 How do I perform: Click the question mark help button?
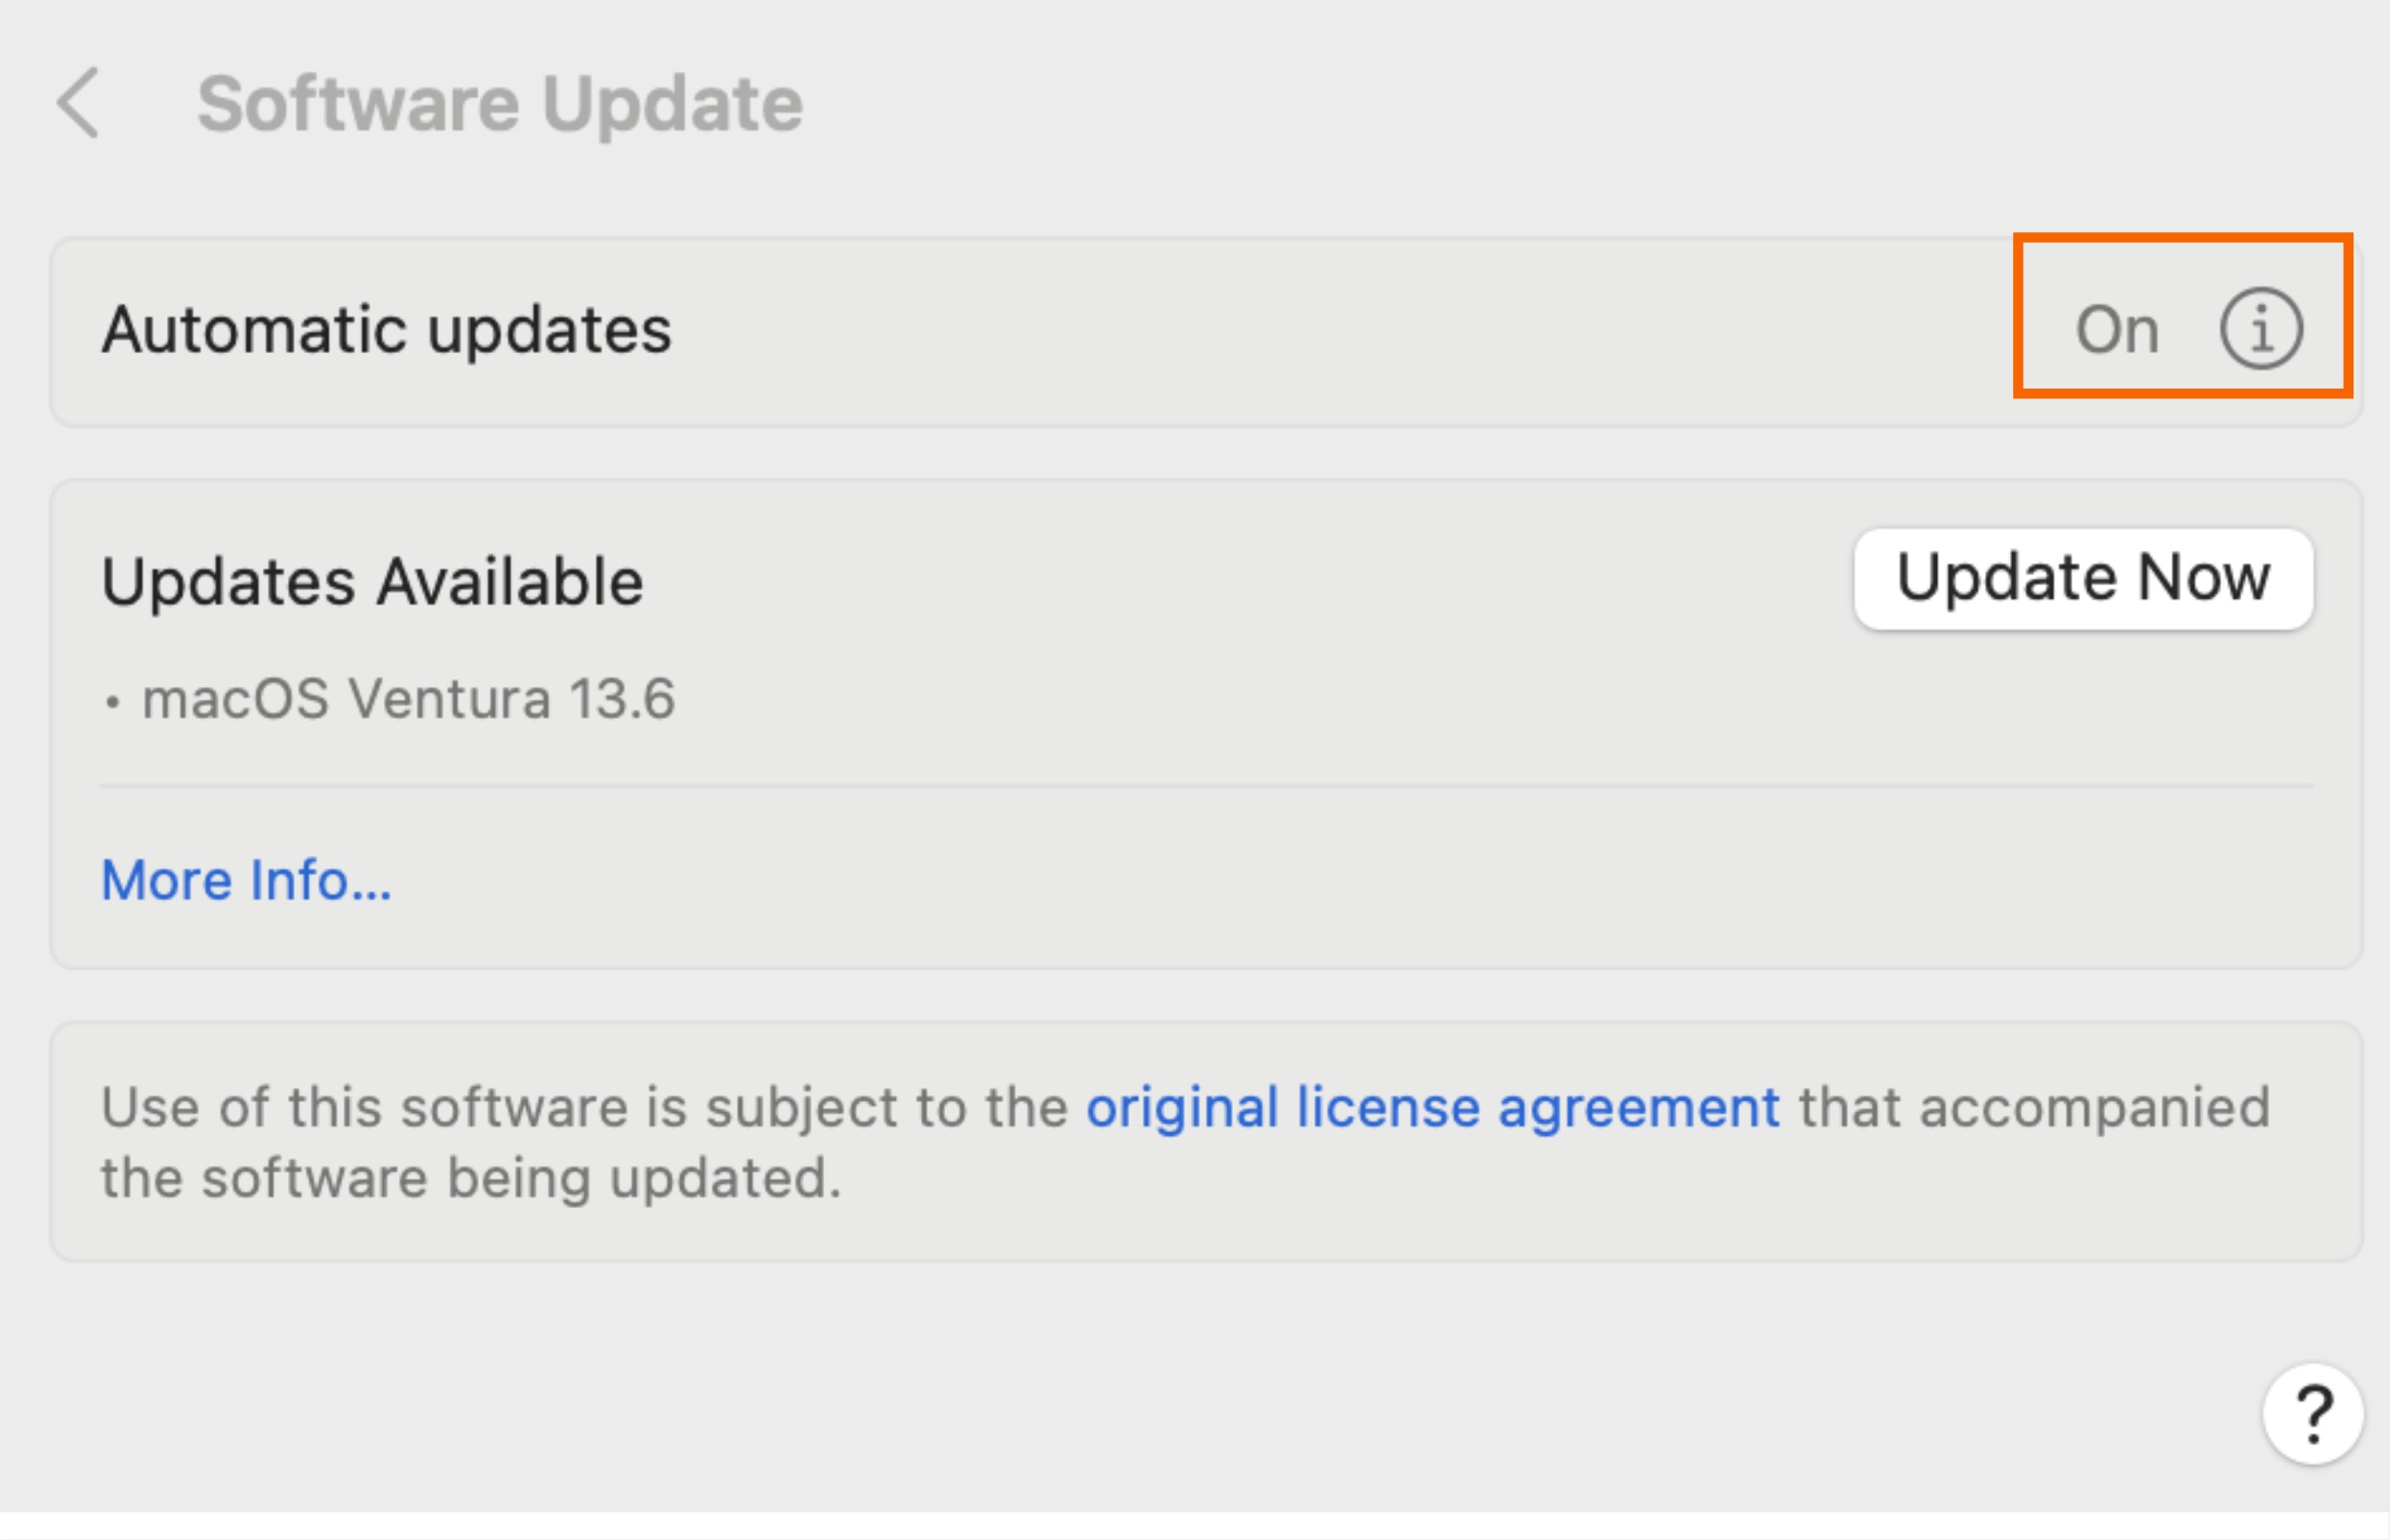tap(2312, 1414)
